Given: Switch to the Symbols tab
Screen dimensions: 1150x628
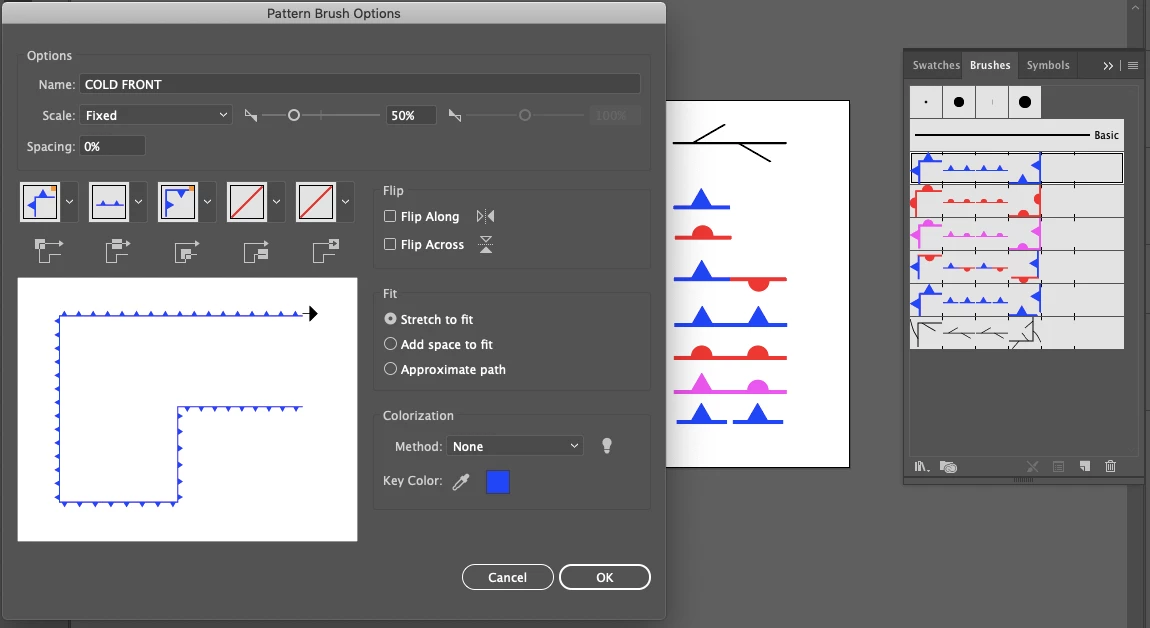Looking at the screenshot, I should click(1047, 65).
